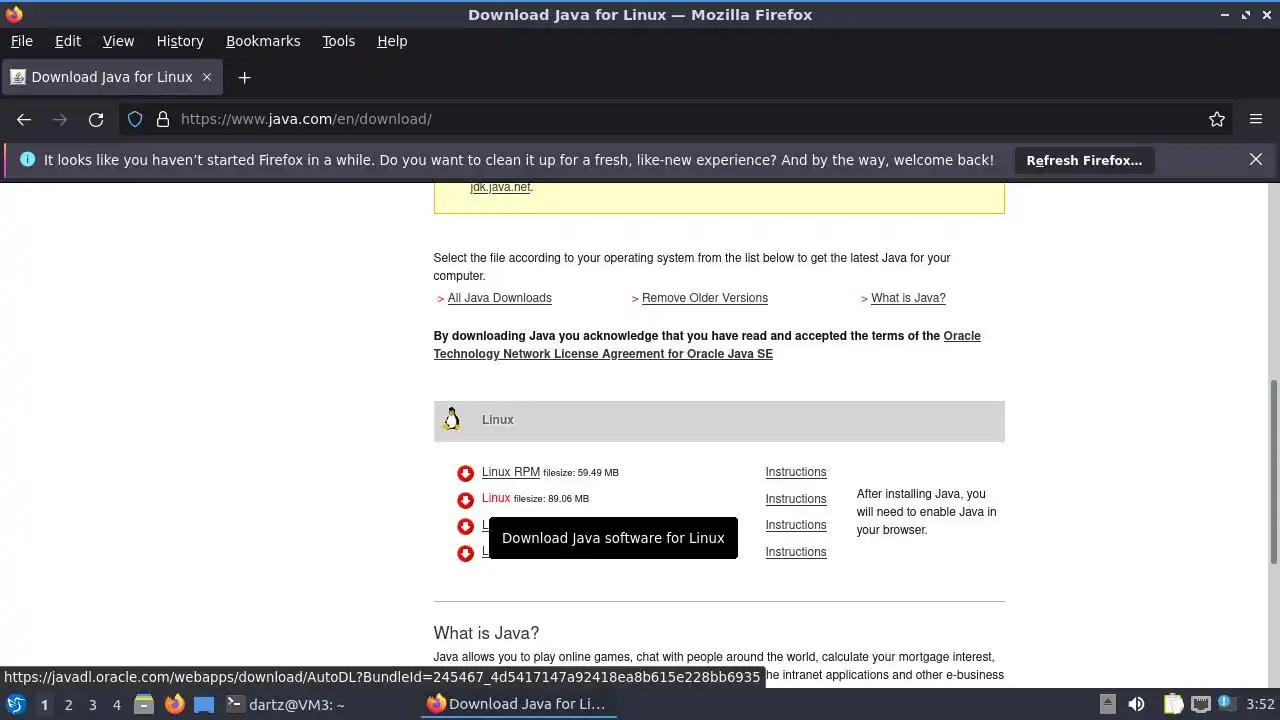
Task: Open the All Java Downloads link
Action: pos(500,298)
